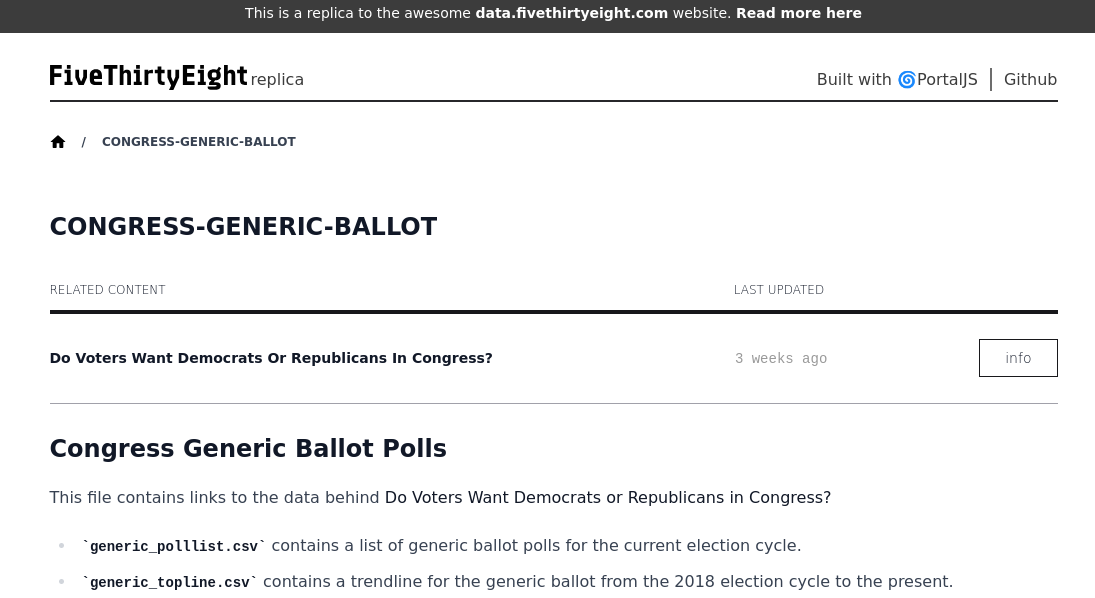Open the FiveThirtyEight logo link
The image size is (1095, 598).
149,77
